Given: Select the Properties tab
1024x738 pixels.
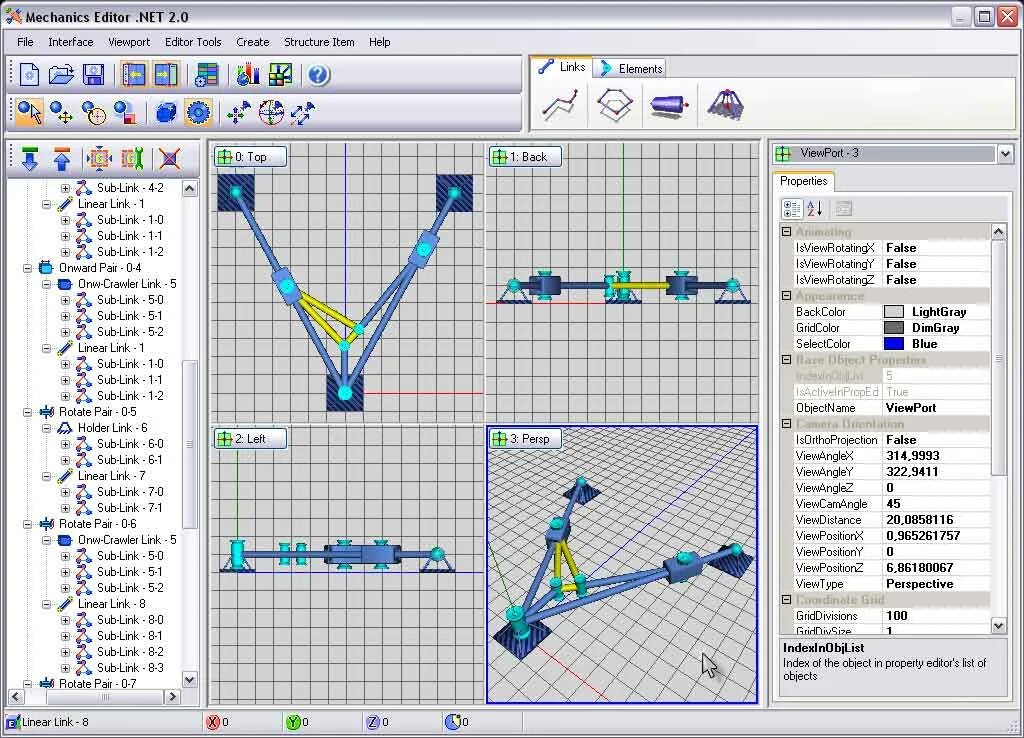Looking at the screenshot, I should 803,181.
